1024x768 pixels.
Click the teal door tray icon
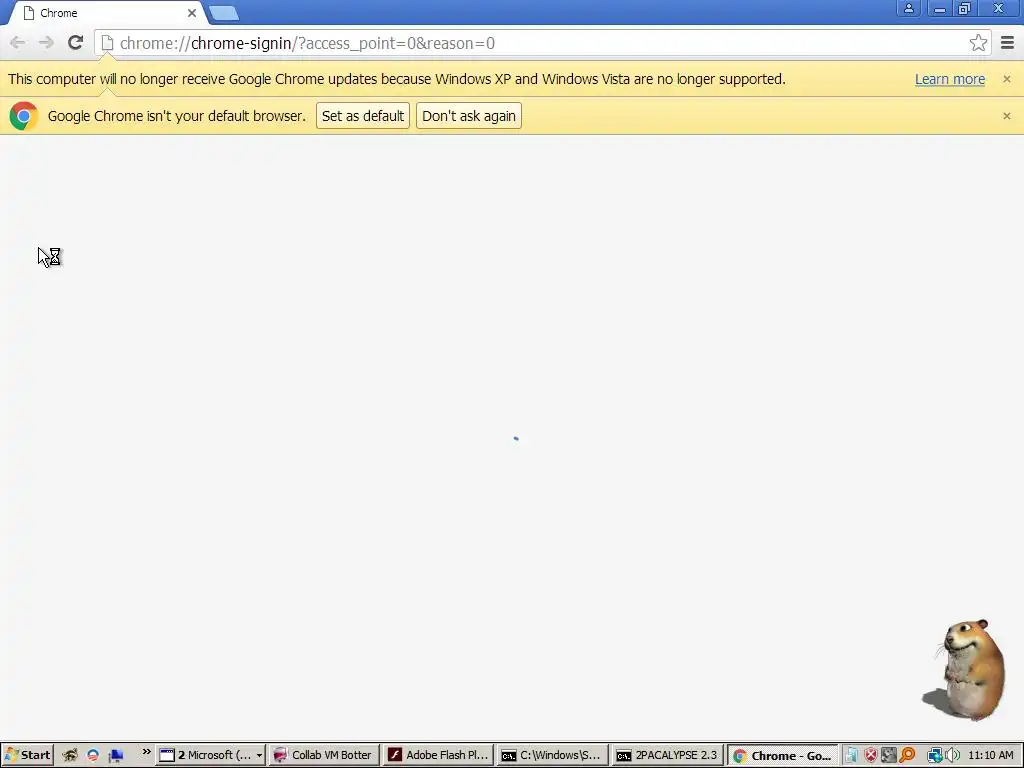click(x=851, y=756)
